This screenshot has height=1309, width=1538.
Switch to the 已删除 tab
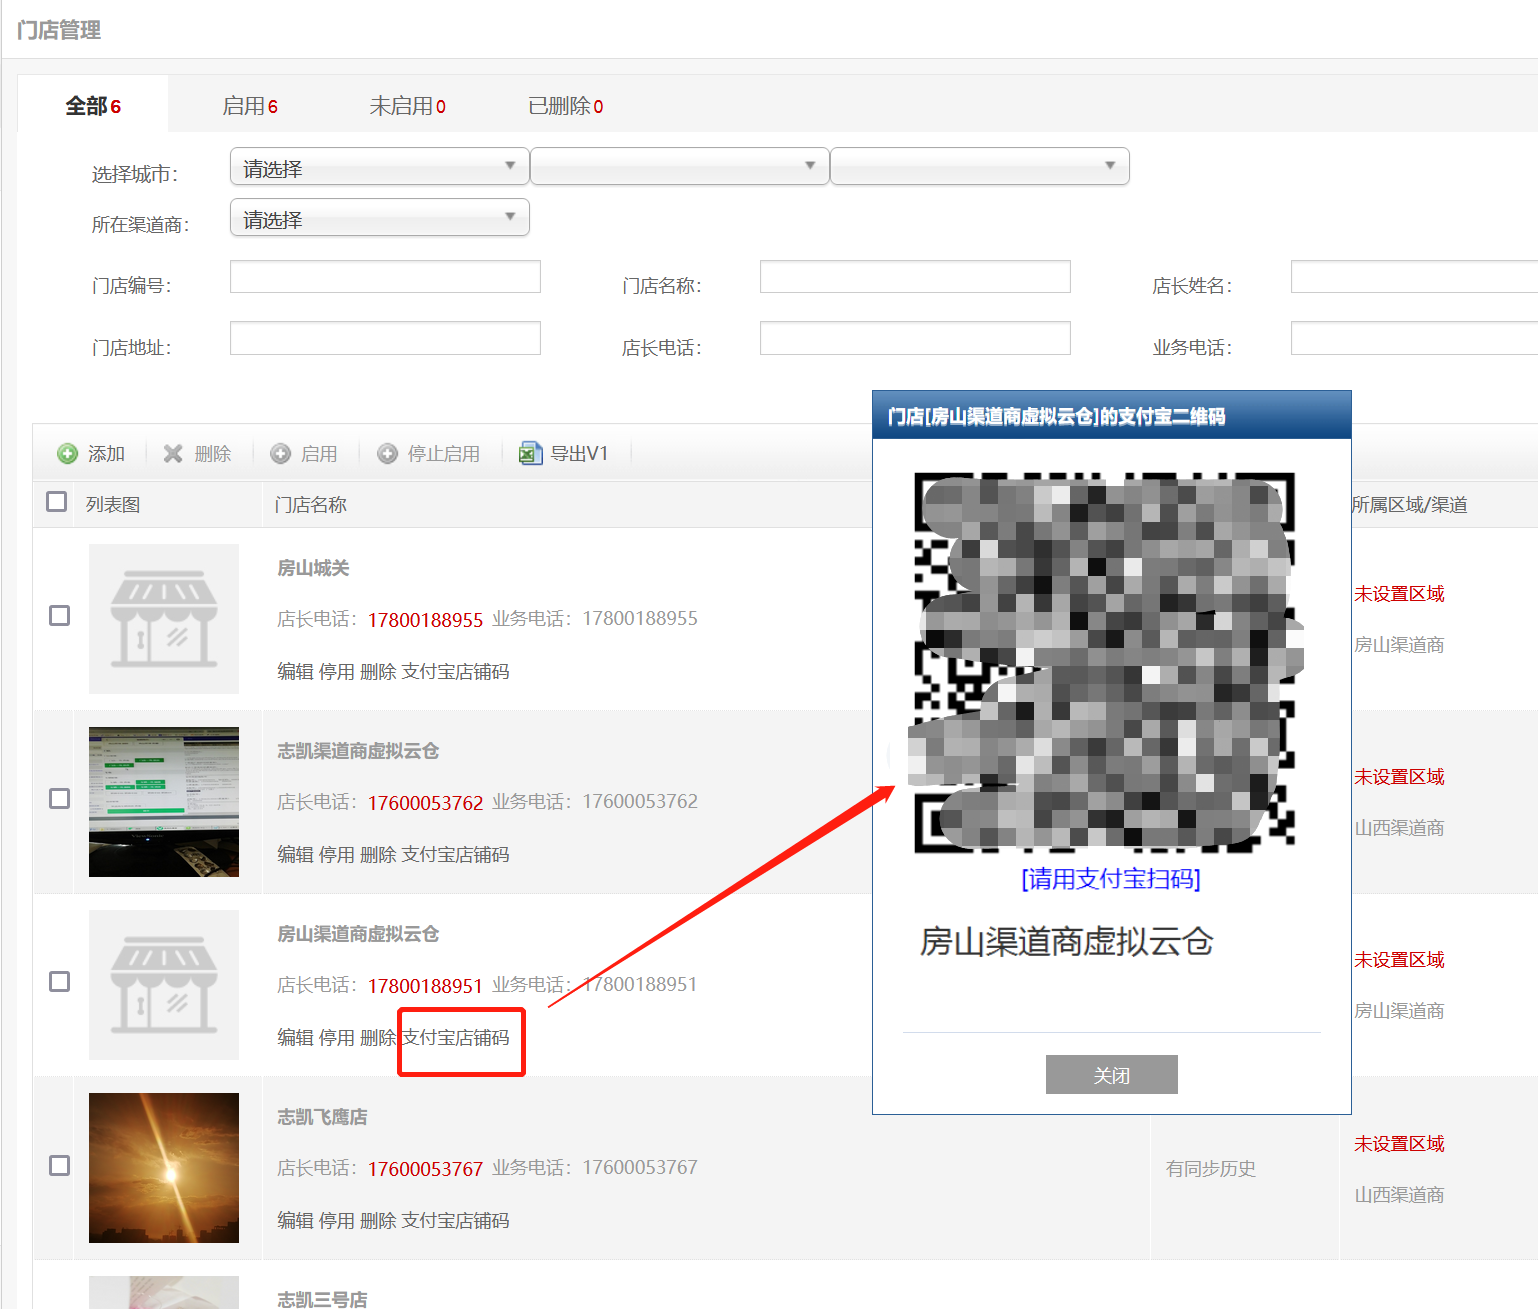tap(566, 106)
